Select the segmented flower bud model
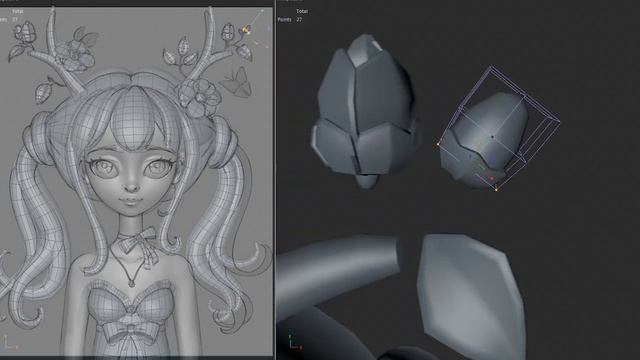Viewport: 640px width, 360px height. coord(364,111)
